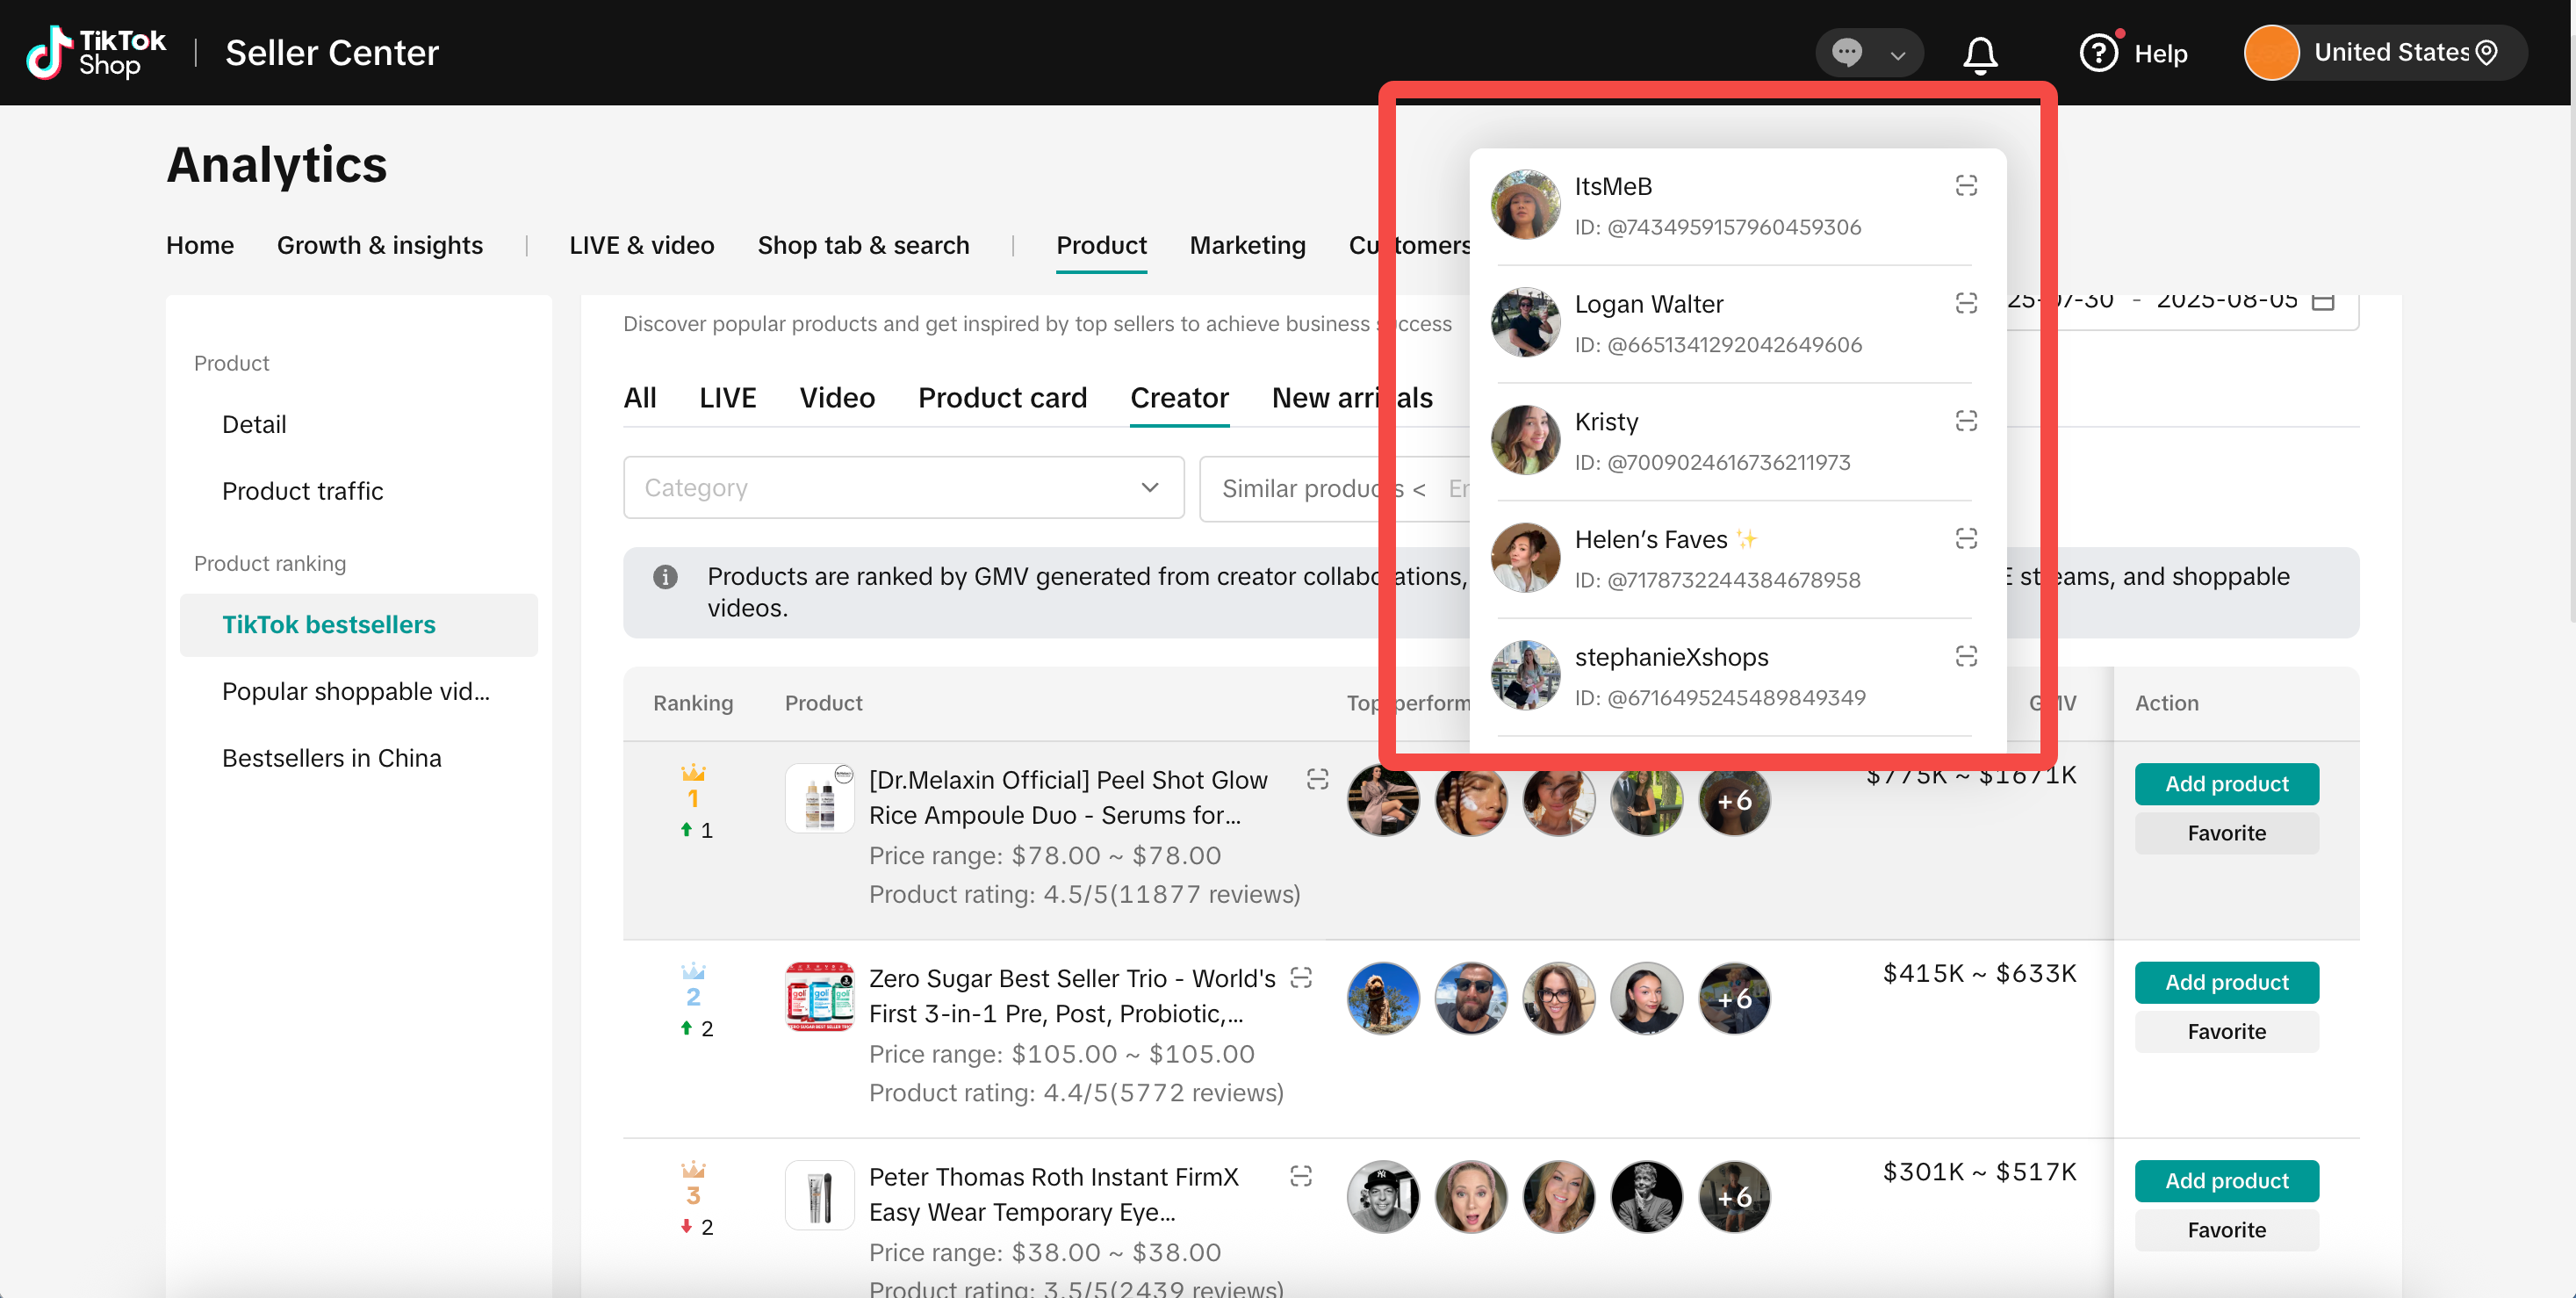Click the link icon next to ItsMeB
This screenshot has width=2576, height=1298.
tap(1965, 186)
